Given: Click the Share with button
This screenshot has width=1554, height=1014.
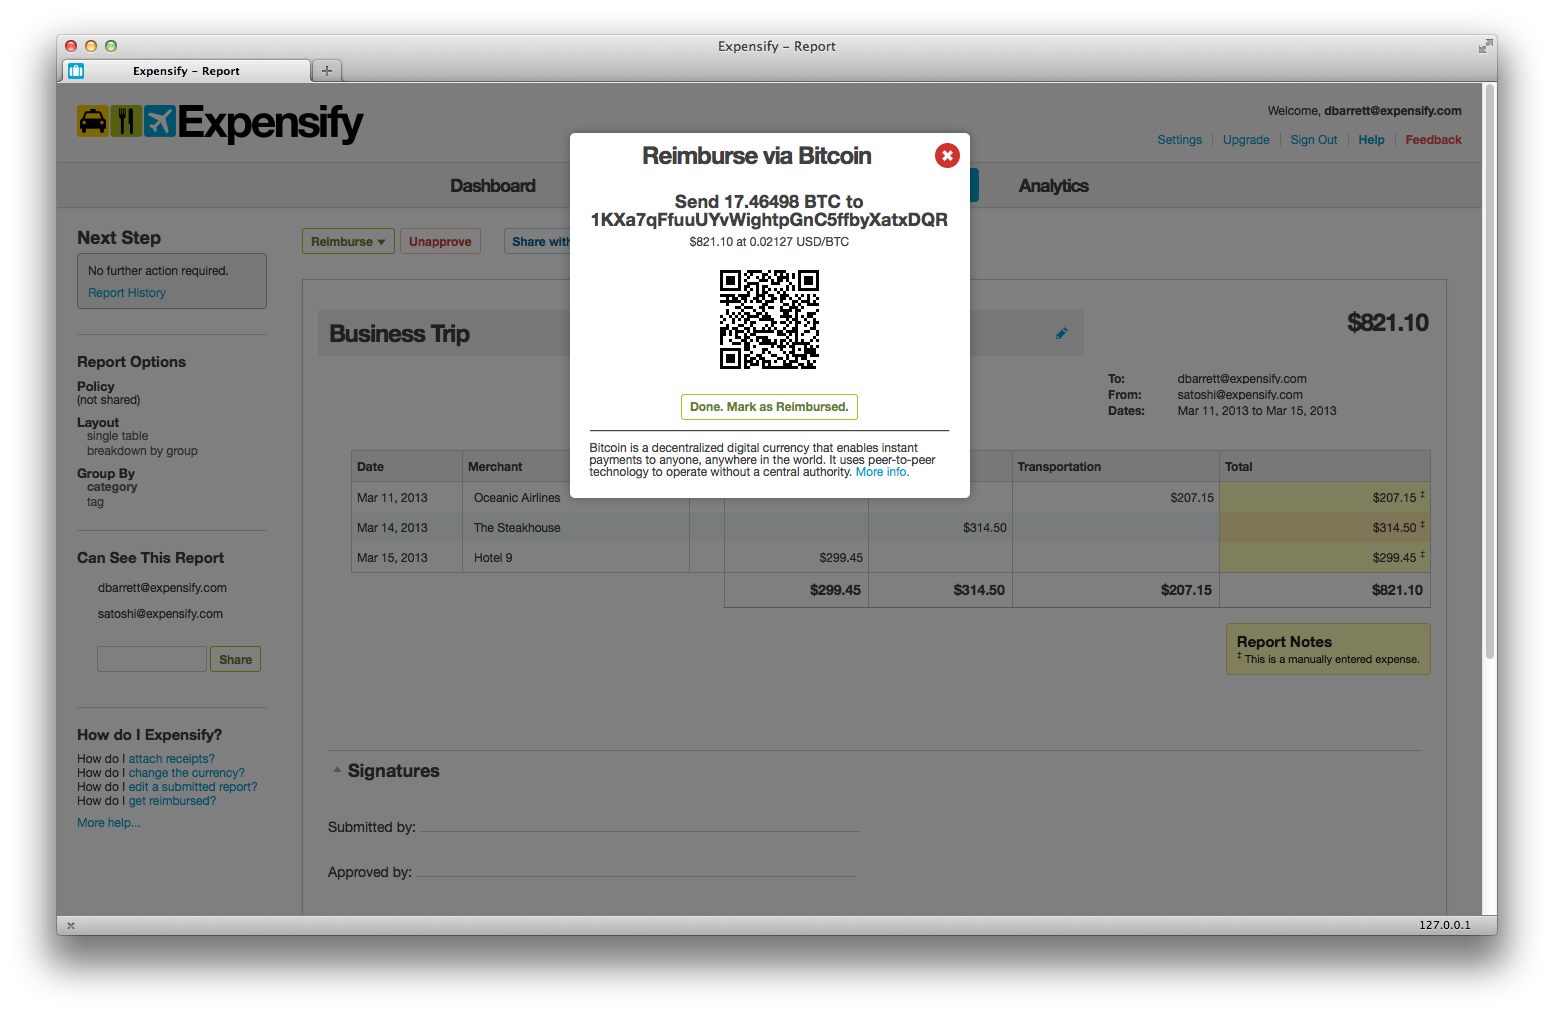Looking at the screenshot, I should coord(538,241).
